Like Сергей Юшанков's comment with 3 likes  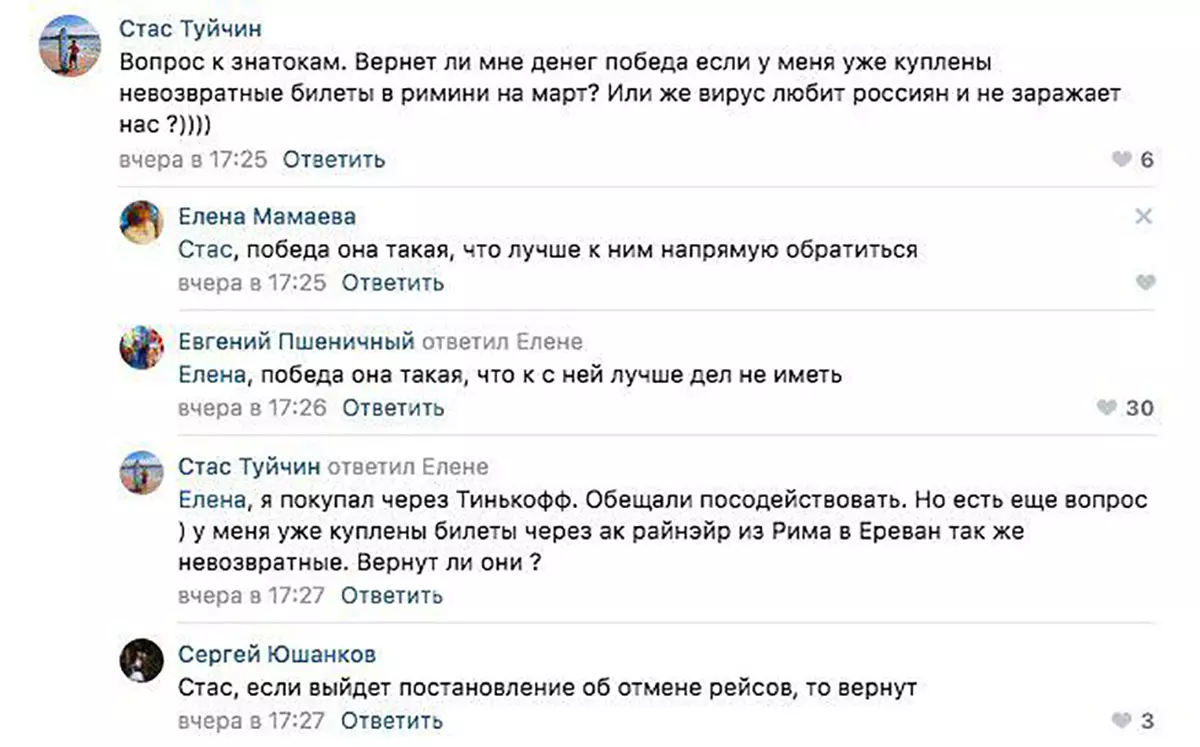[1120, 720]
